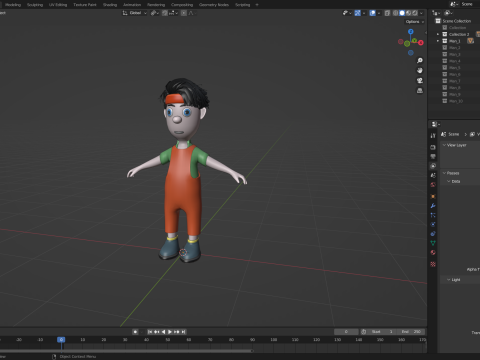Open pivot point dropdown
This screenshot has width=480, height=360.
tap(155, 13)
